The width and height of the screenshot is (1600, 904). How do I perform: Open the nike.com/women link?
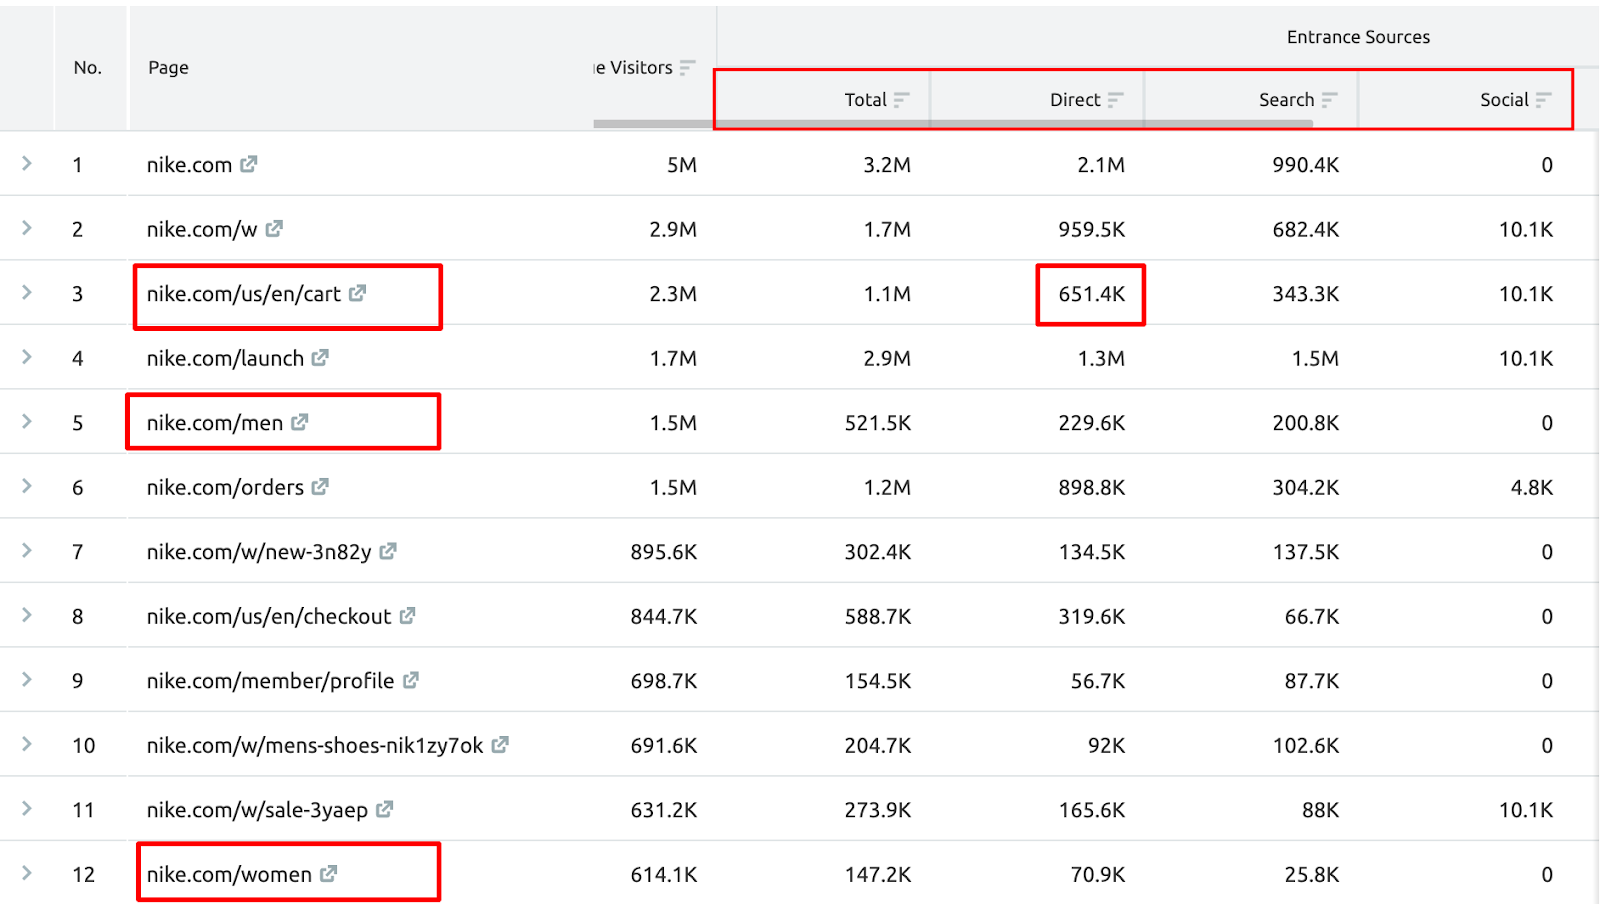(229, 875)
